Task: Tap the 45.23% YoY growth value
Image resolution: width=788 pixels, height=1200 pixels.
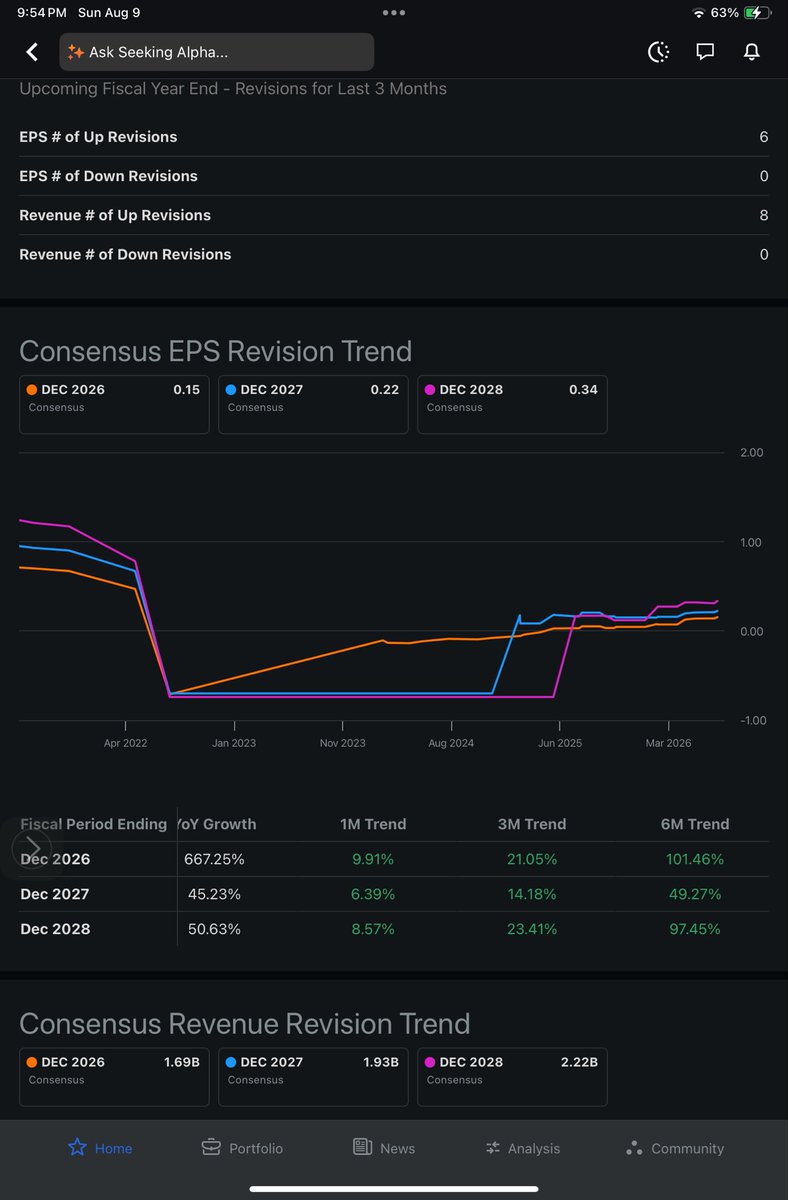Action: [214, 894]
